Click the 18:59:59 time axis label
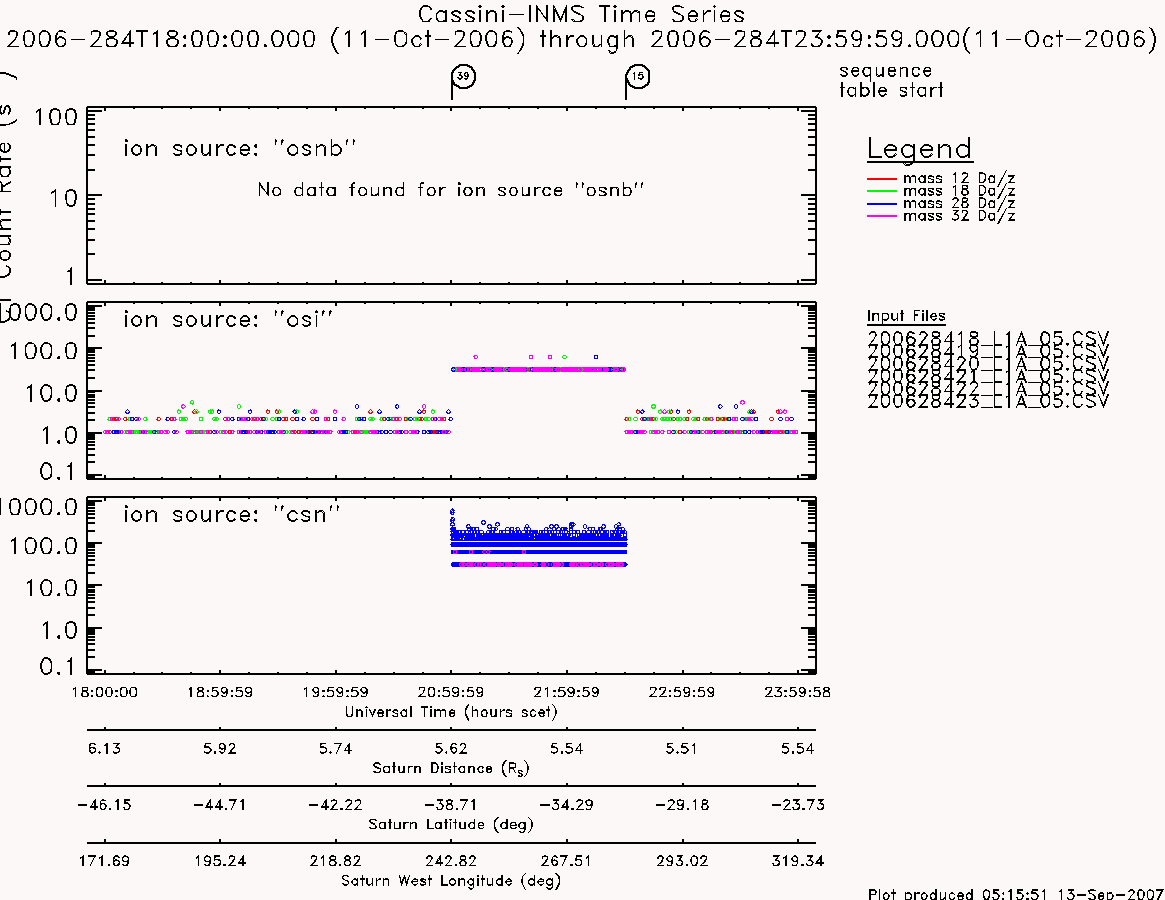The width and height of the screenshot is (1165, 900). coord(220,692)
